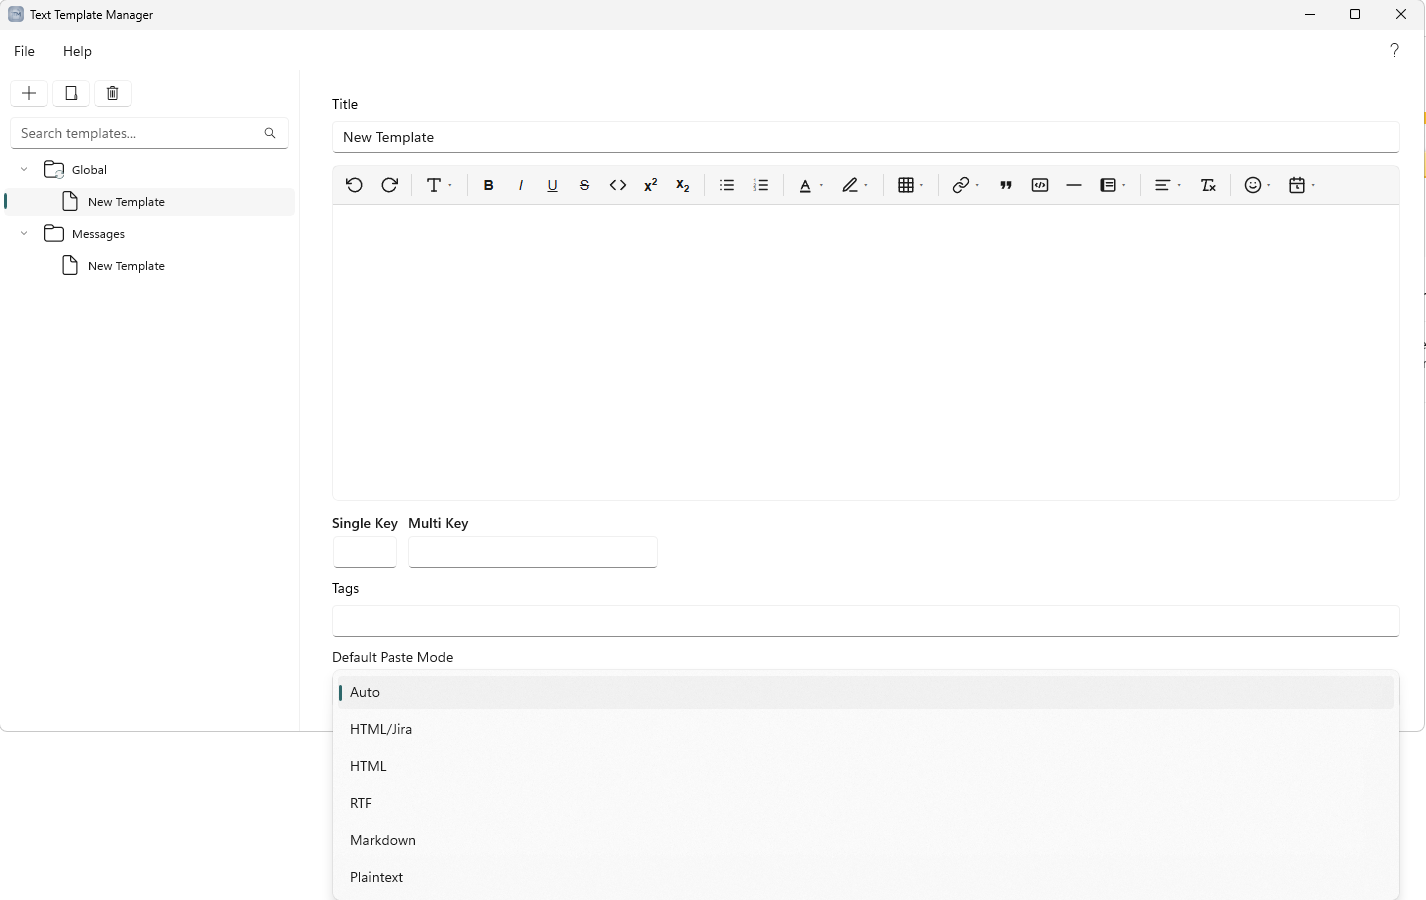1426x900 pixels.
Task: Open the Help menu
Action: coord(77,51)
